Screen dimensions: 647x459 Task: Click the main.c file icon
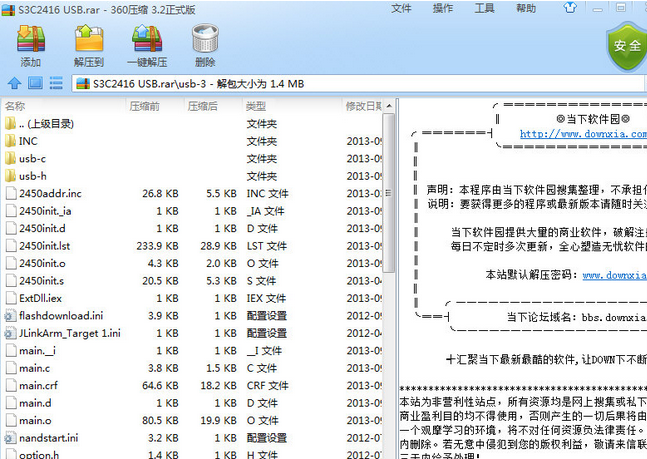pyautogui.click(x=11, y=368)
